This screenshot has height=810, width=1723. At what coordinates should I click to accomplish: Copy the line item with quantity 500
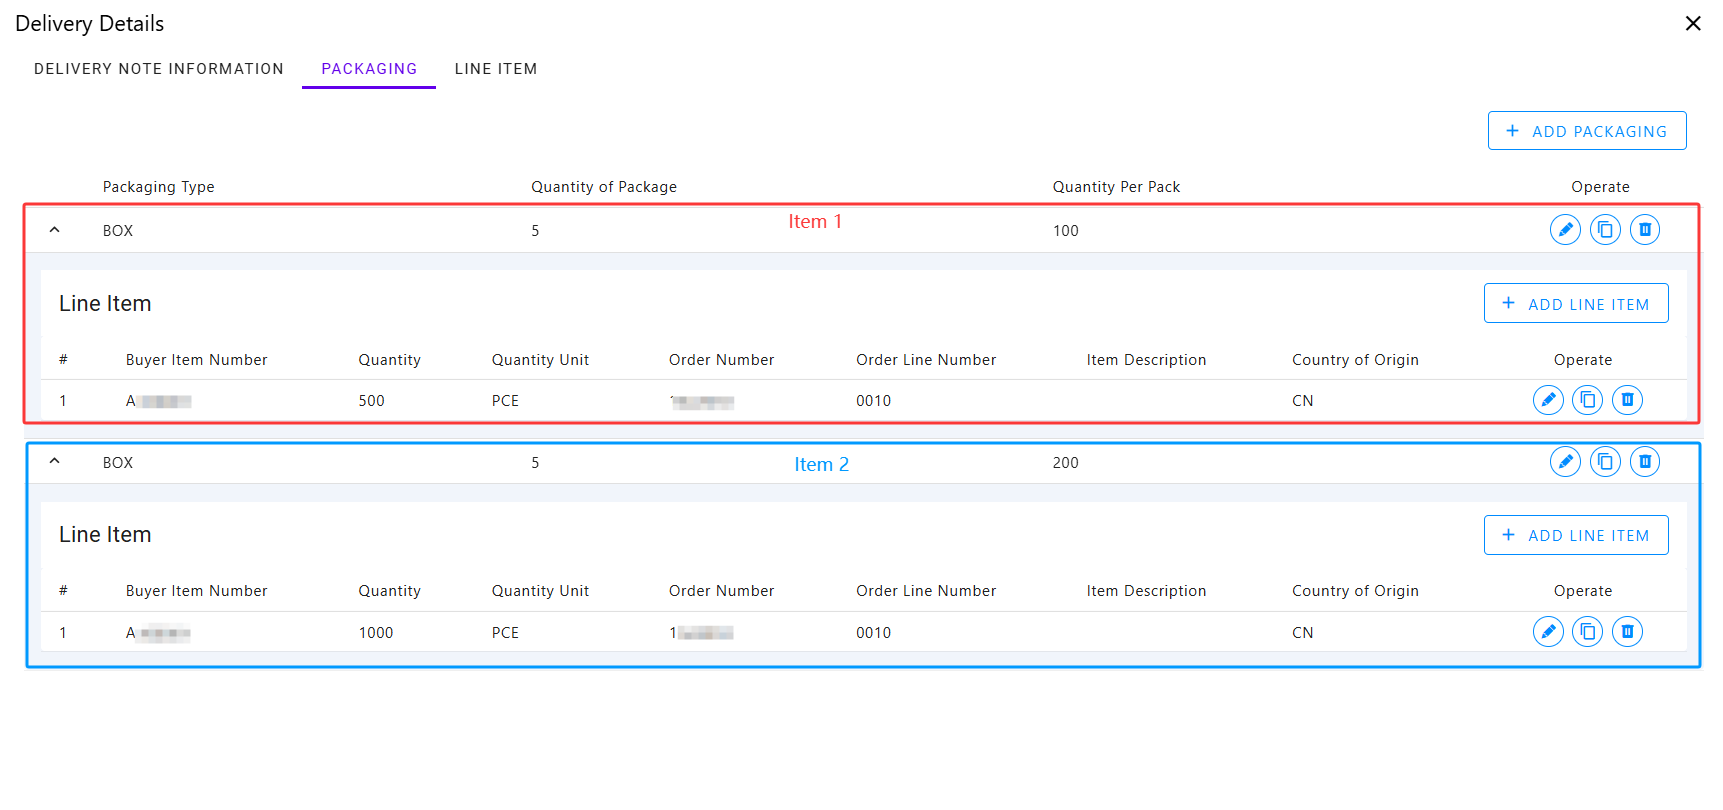click(1588, 400)
